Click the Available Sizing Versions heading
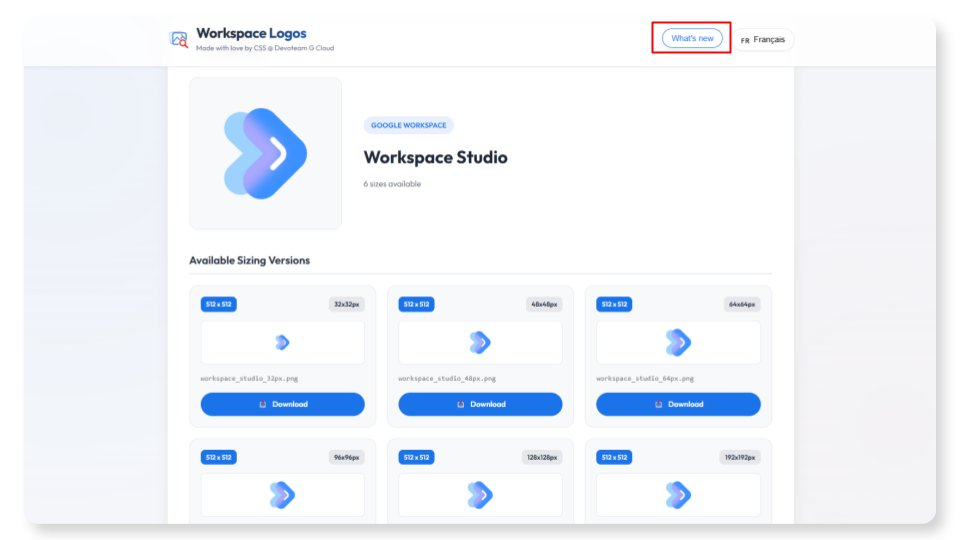The height and width of the screenshot is (540, 960). pyautogui.click(x=249, y=260)
